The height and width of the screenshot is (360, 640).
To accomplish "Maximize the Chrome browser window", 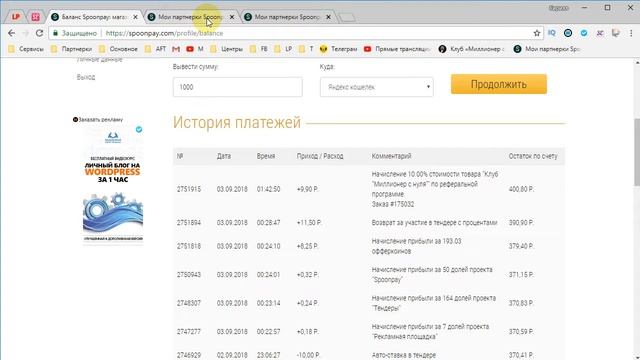I will [607, 8].
